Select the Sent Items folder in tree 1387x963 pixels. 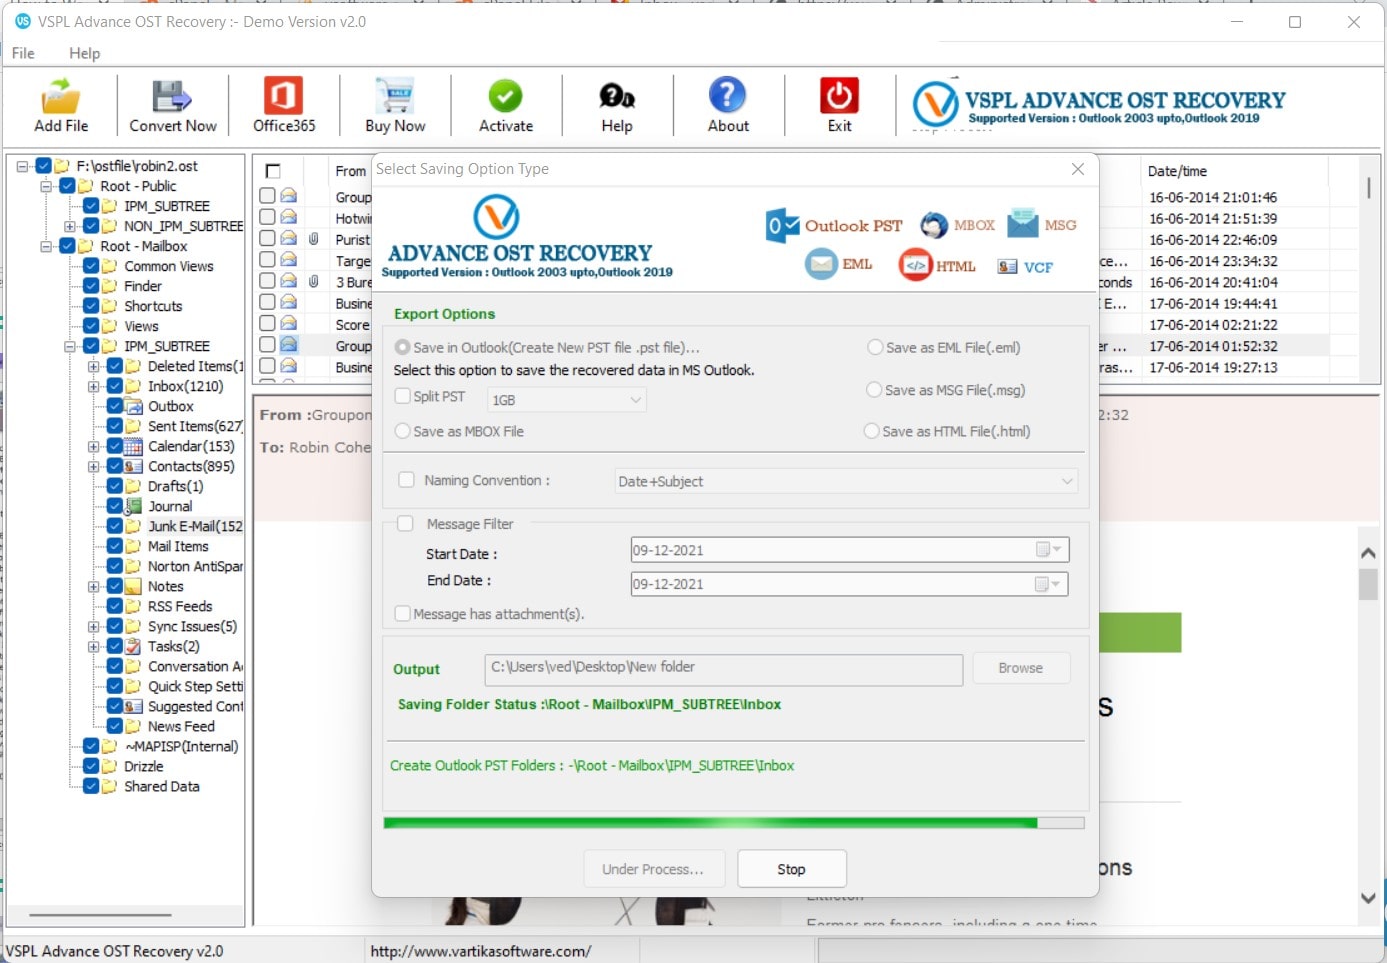[x=195, y=426]
